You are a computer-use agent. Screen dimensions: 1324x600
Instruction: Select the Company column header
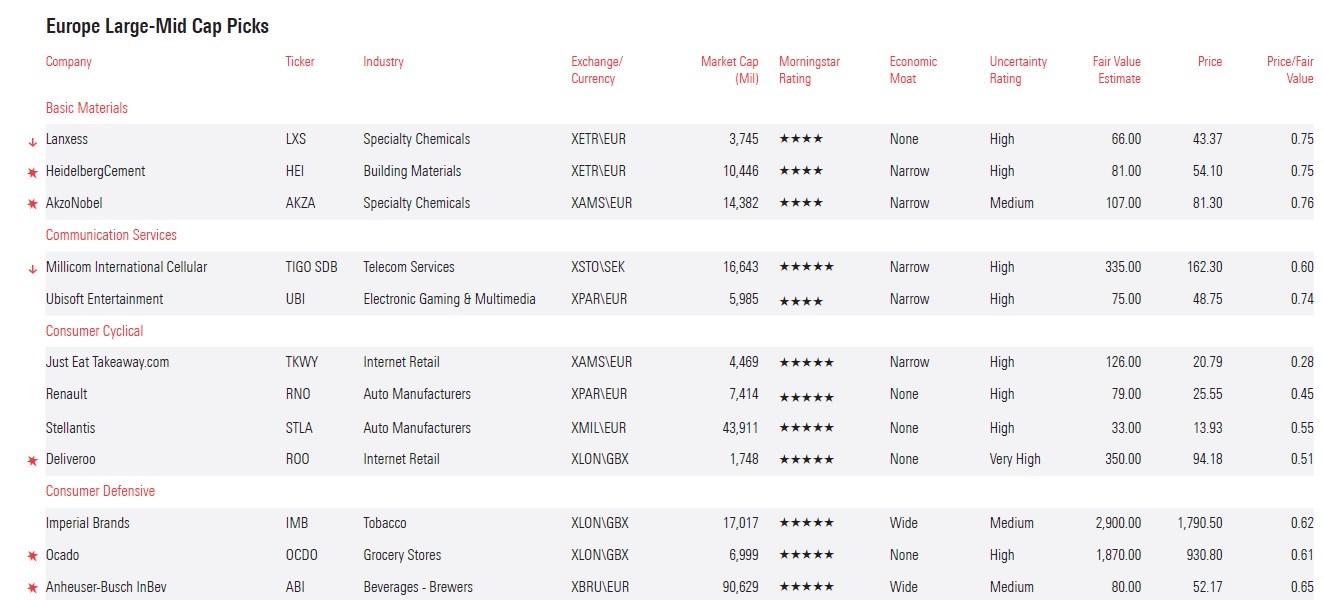(x=68, y=62)
